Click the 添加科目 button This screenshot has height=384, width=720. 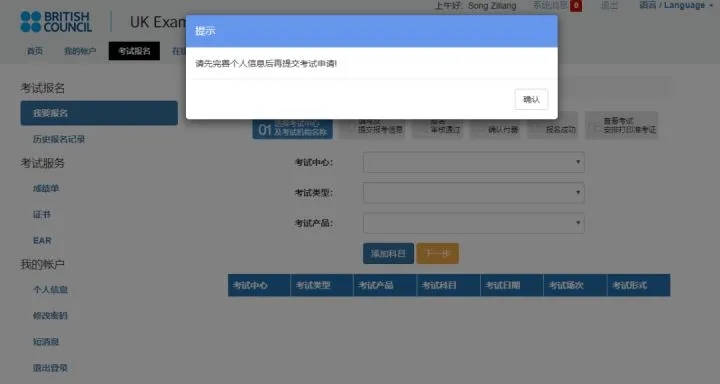388,254
